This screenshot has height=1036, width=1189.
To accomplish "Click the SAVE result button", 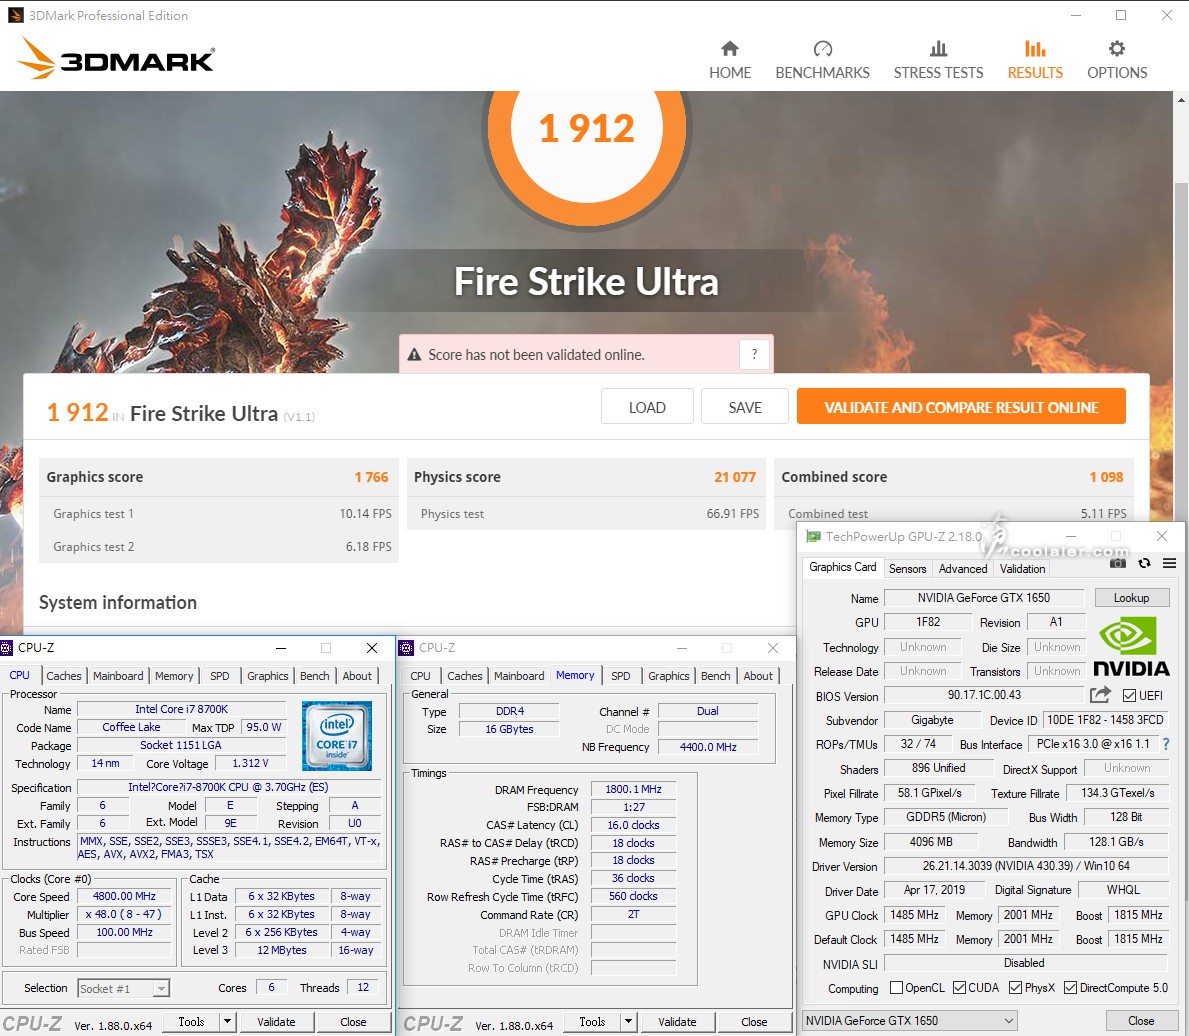I will [745, 407].
